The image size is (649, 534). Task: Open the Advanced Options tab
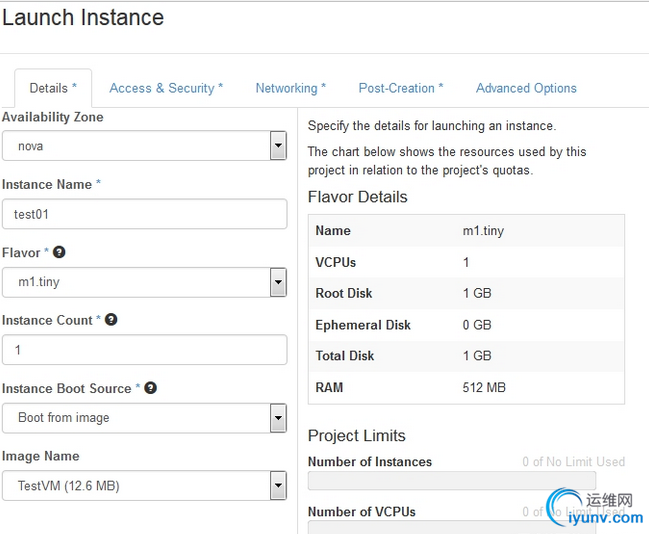tap(526, 88)
